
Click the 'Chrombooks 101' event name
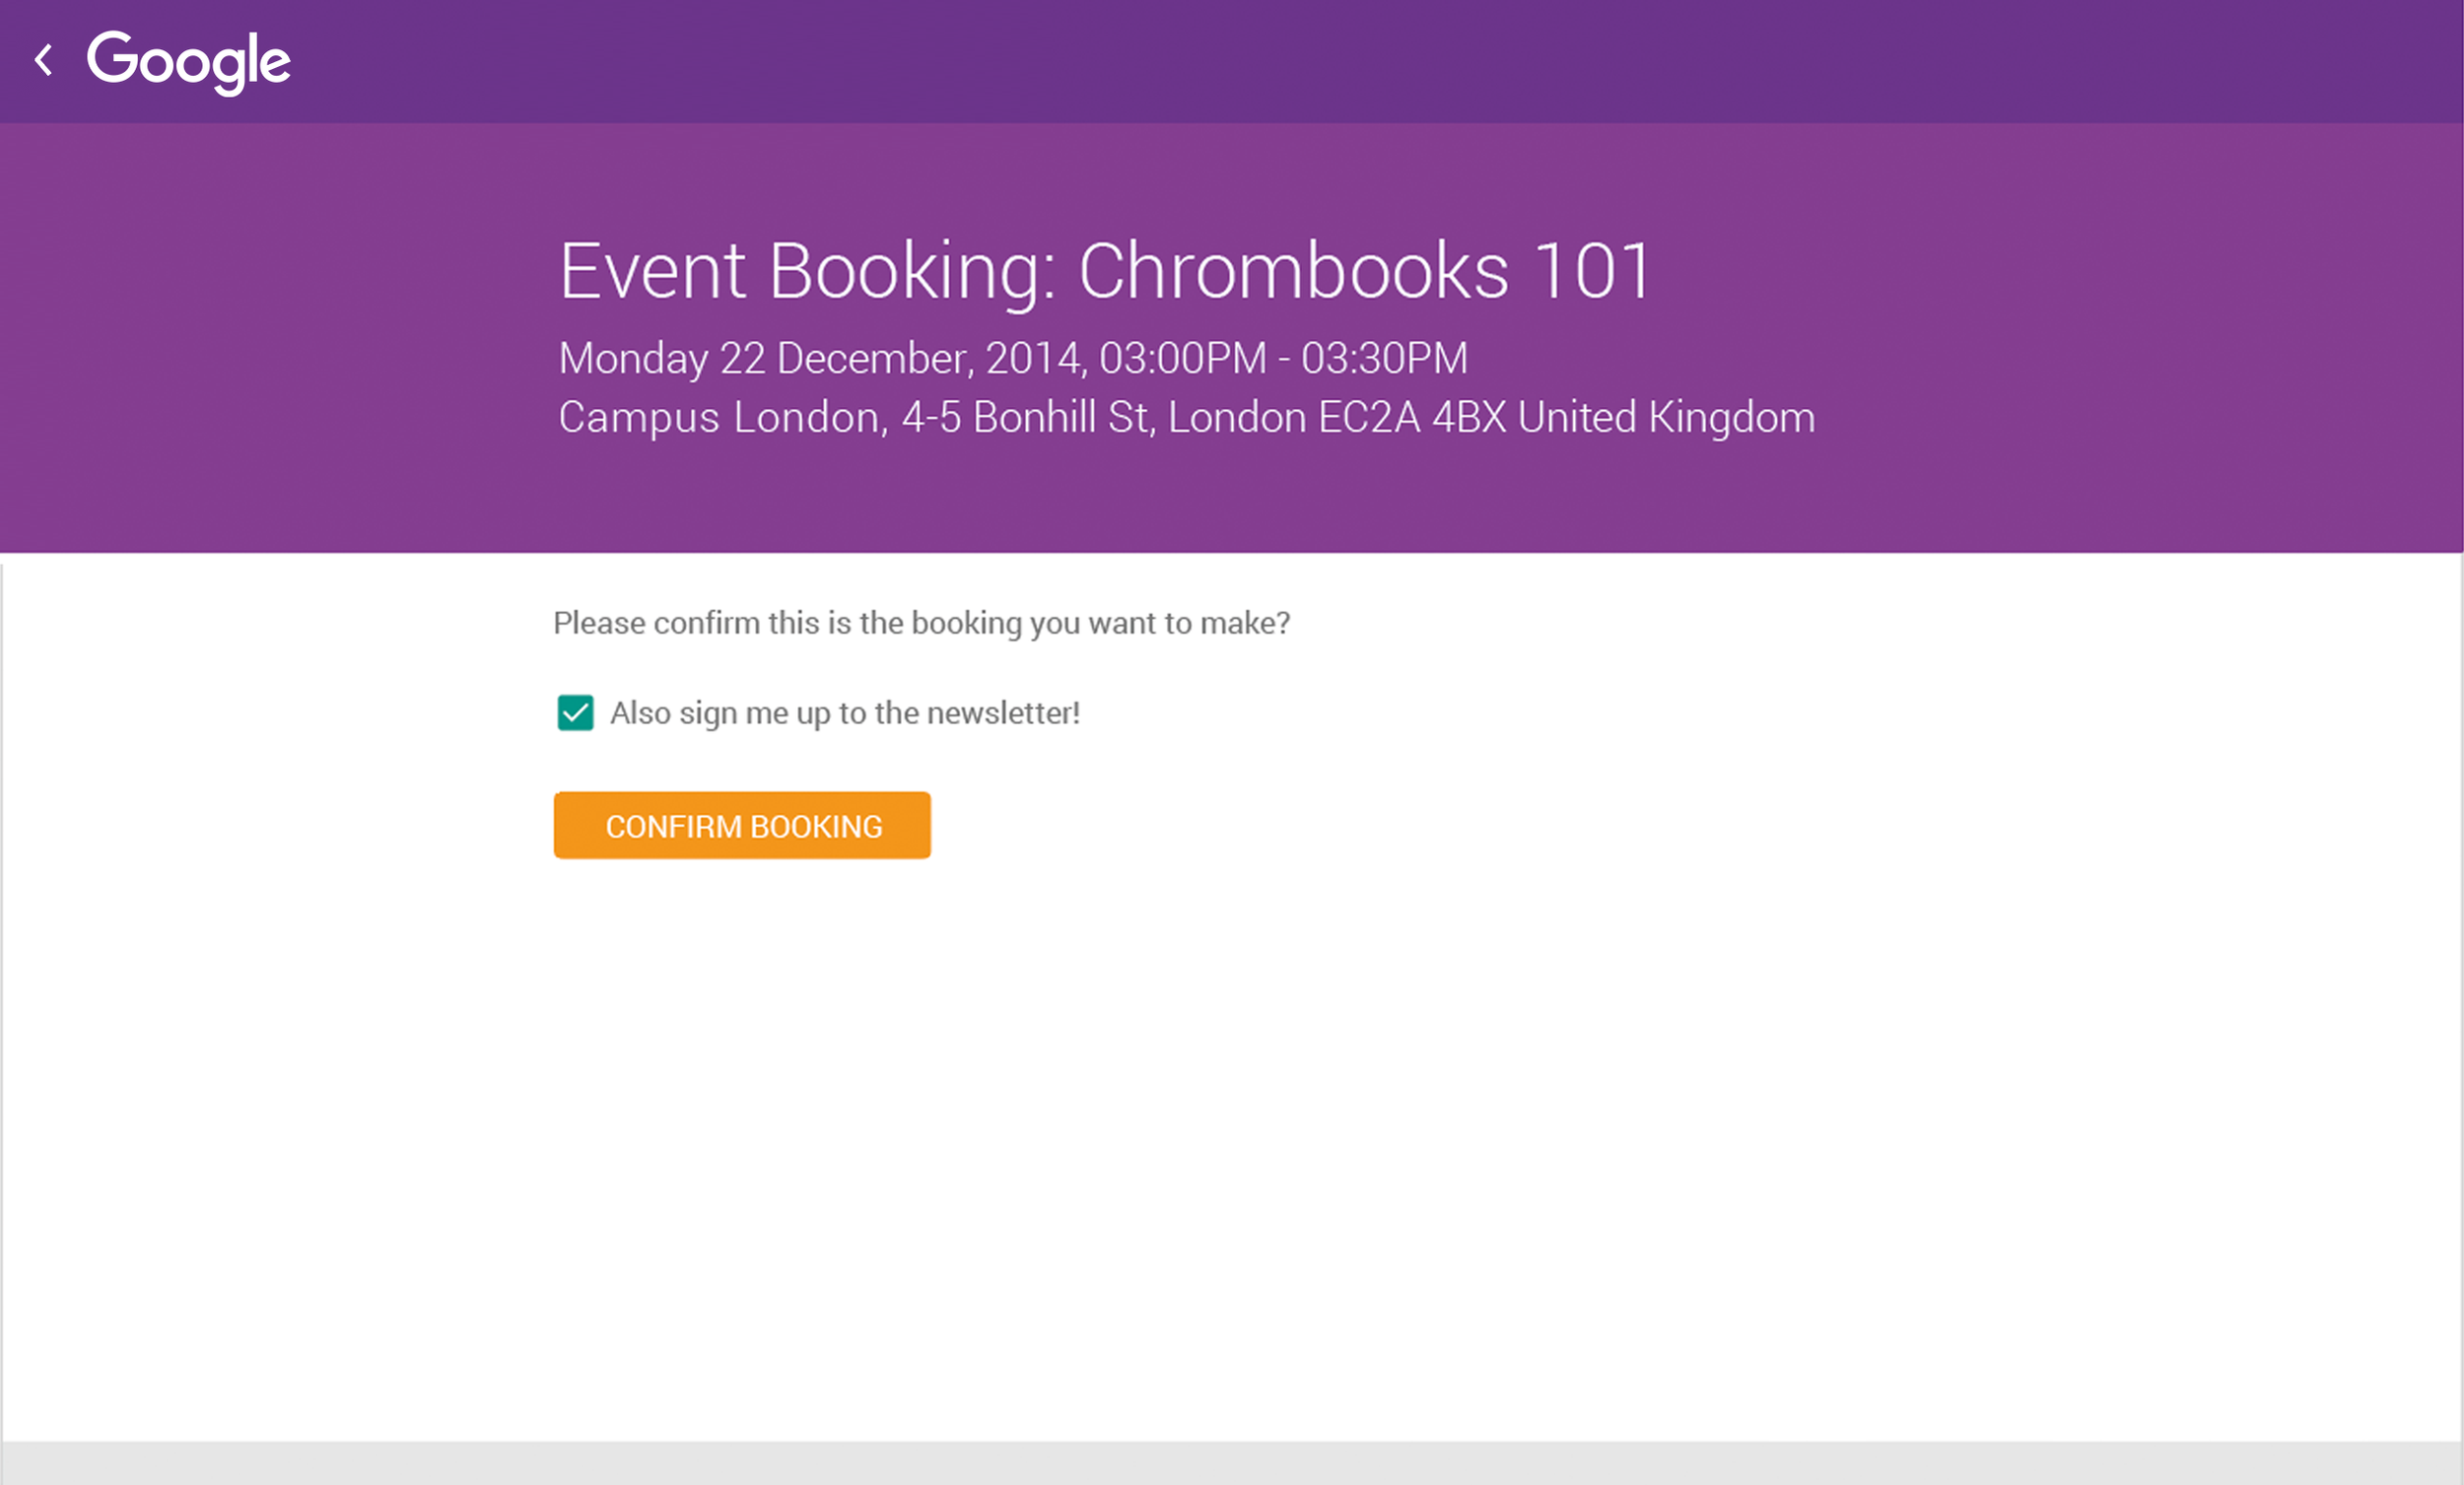pyautogui.click(x=1364, y=271)
